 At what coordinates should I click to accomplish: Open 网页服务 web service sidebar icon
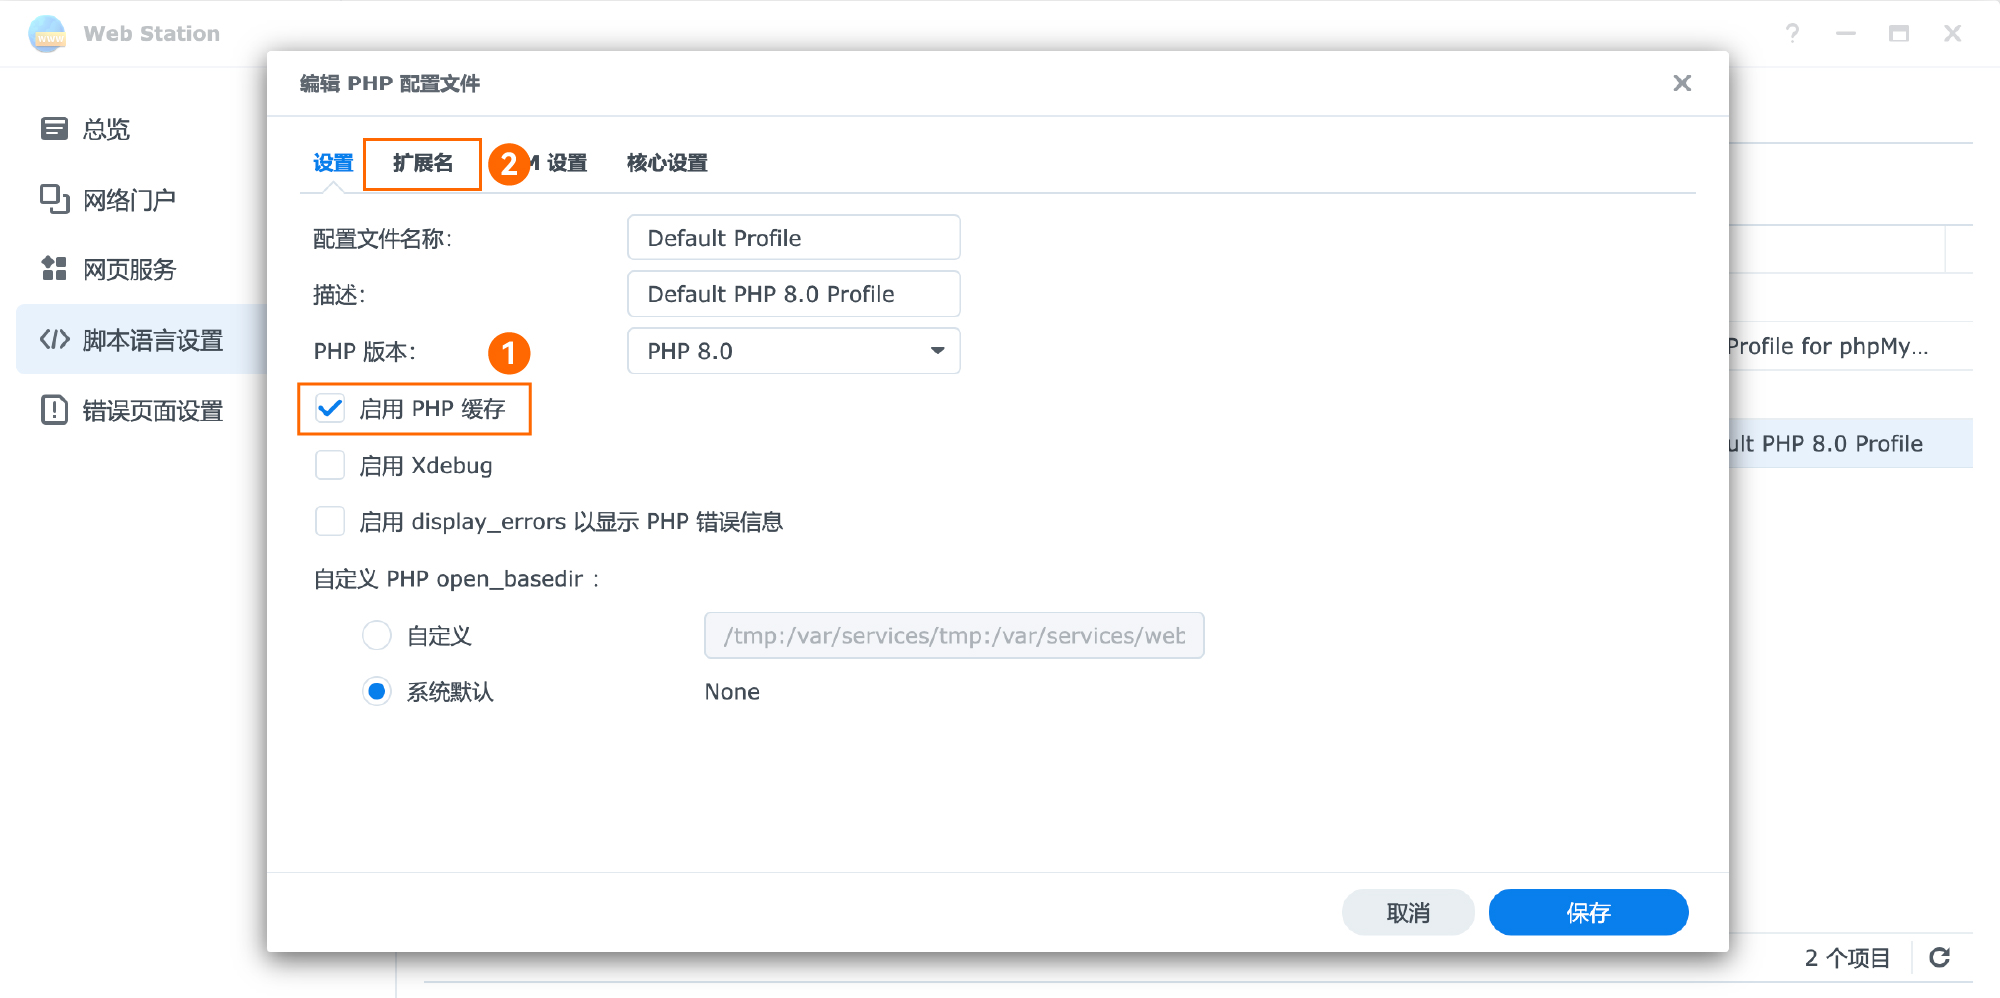tap(54, 269)
